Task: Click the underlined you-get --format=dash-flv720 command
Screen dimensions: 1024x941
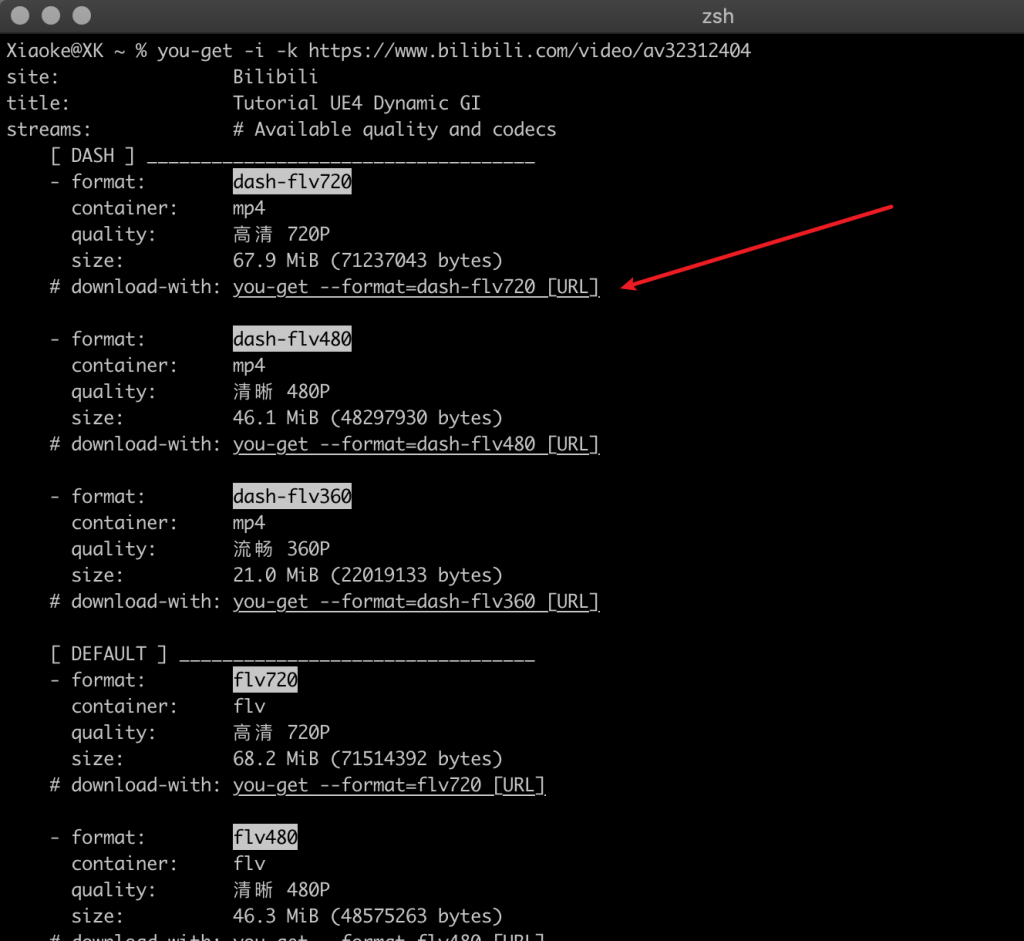Action: pyautogui.click(x=415, y=287)
